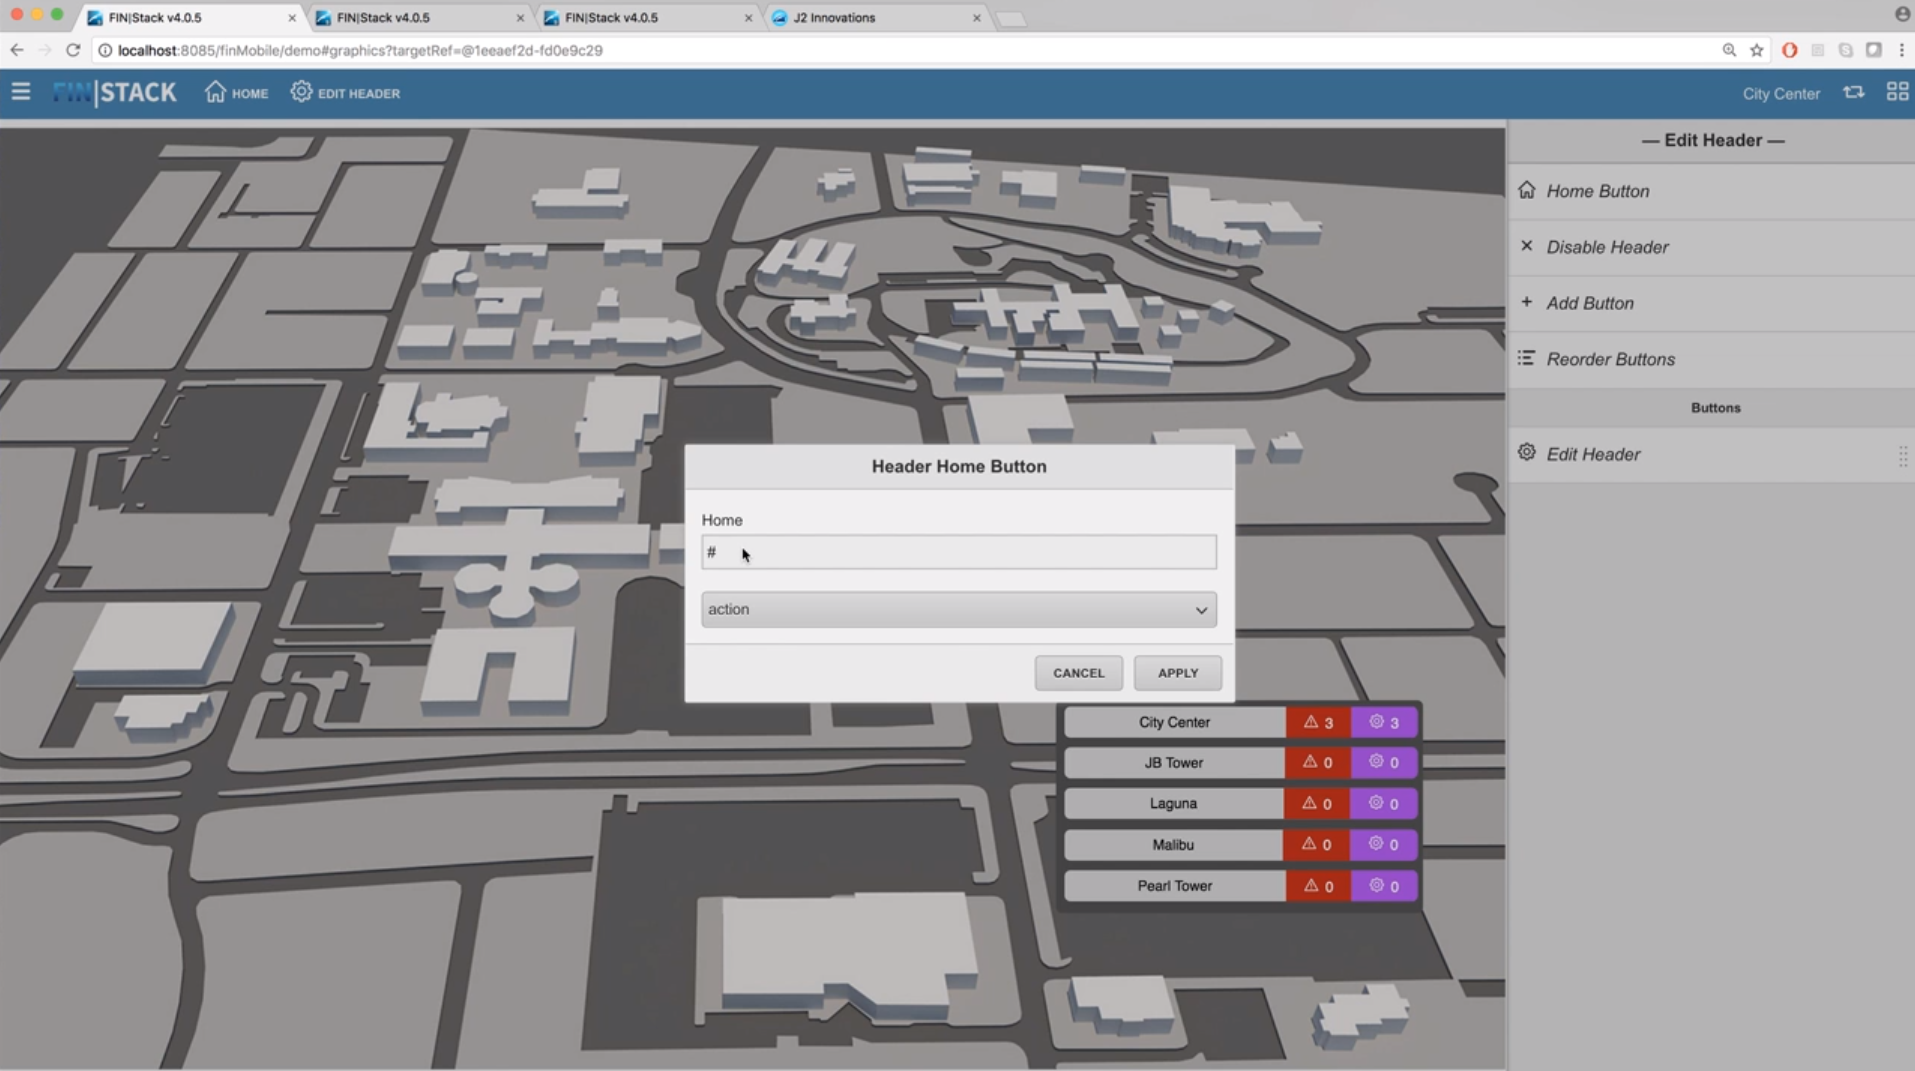Reload the page with browser refresh icon
Screen dimensions: 1915x1071
click(73, 50)
